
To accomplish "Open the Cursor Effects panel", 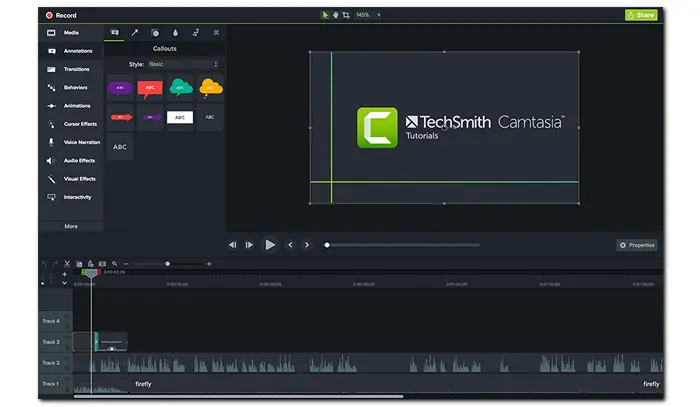I will (x=71, y=124).
